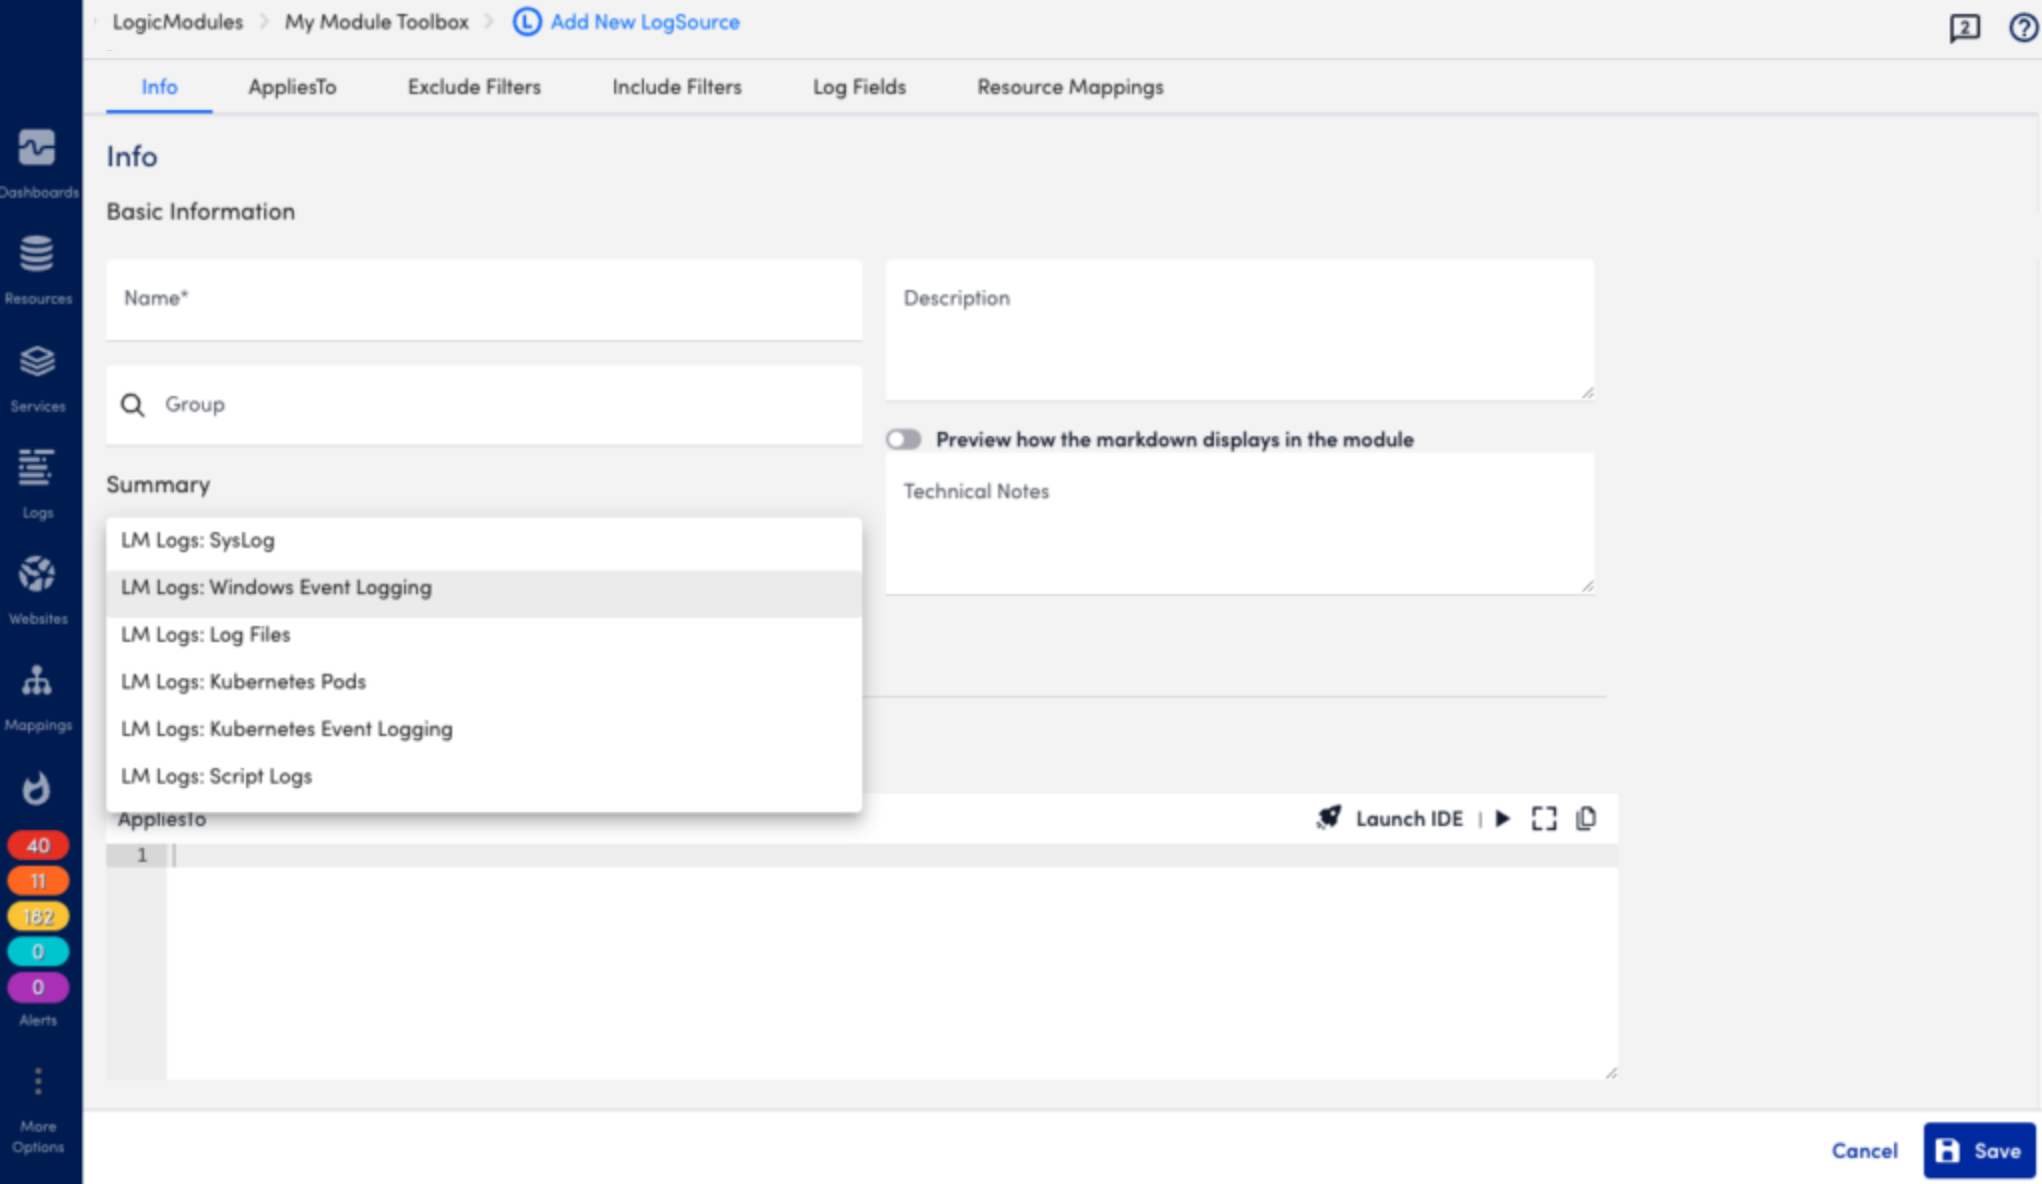Run the AppliesTo script with the play icon
This screenshot has width=2042, height=1184.
pyautogui.click(x=1504, y=818)
